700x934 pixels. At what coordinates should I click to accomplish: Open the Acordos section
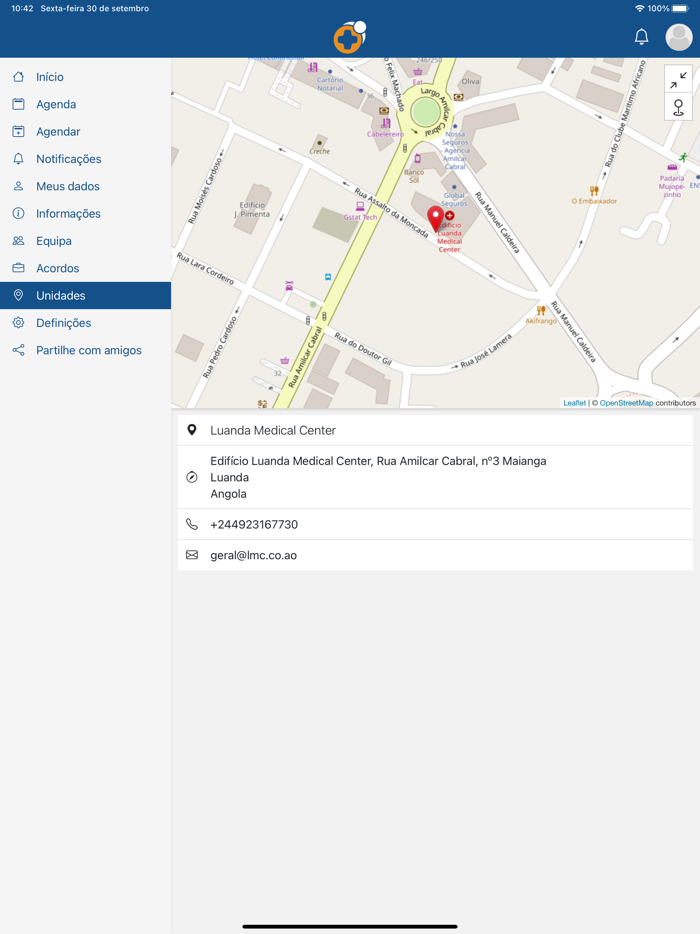(85, 268)
